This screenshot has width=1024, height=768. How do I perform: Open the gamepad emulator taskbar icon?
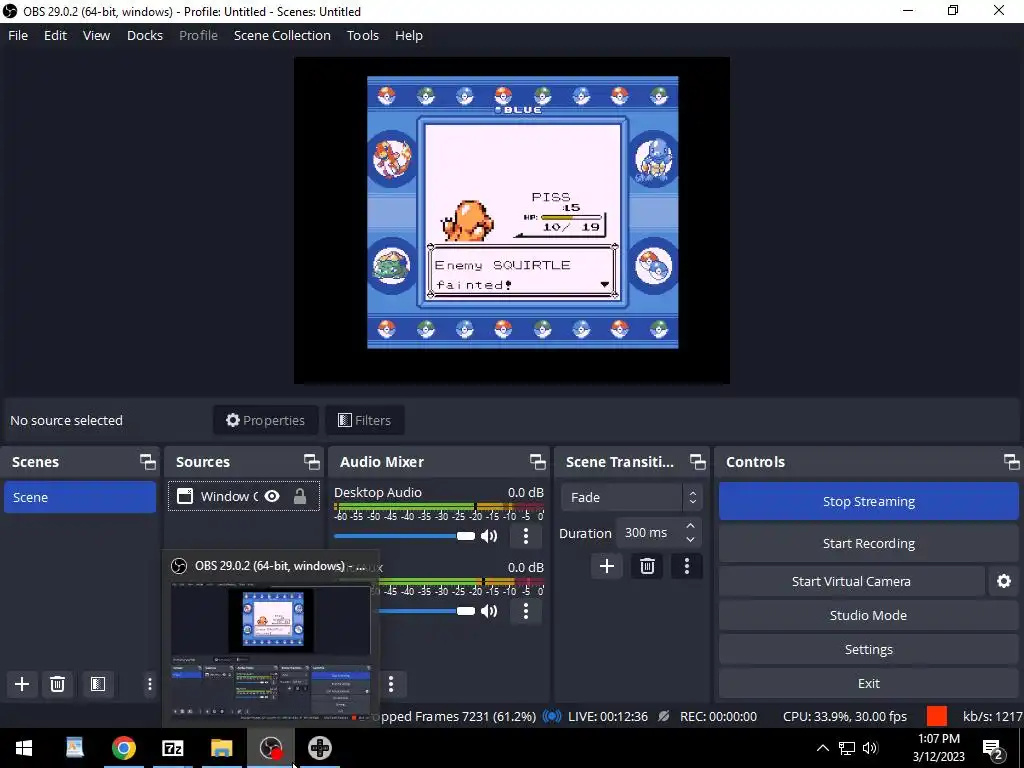point(320,748)
